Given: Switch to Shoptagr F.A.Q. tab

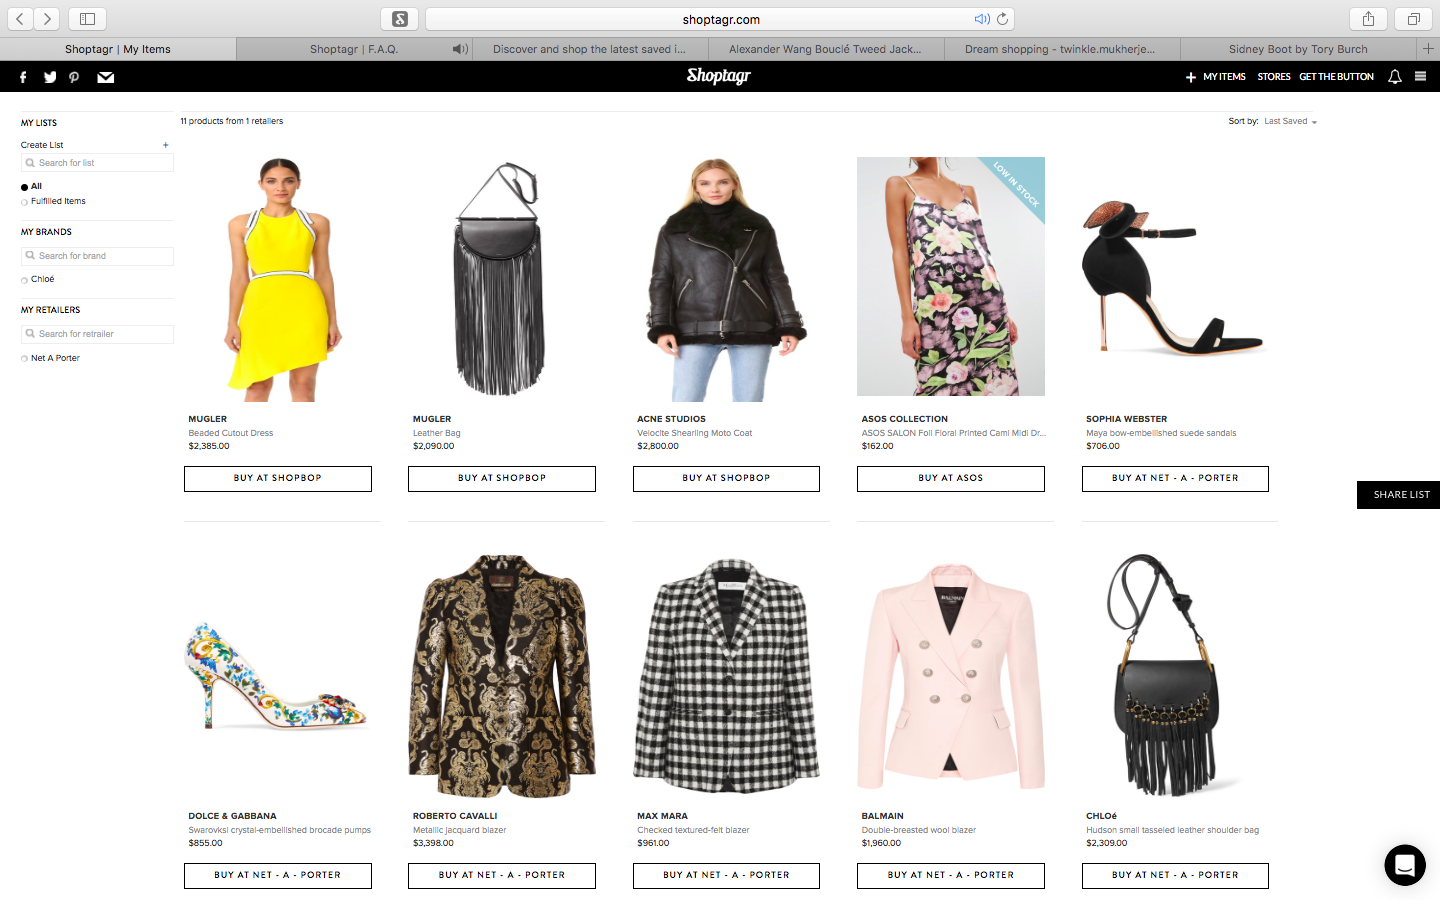Looking at the screenshot, I should click(354, 49).
